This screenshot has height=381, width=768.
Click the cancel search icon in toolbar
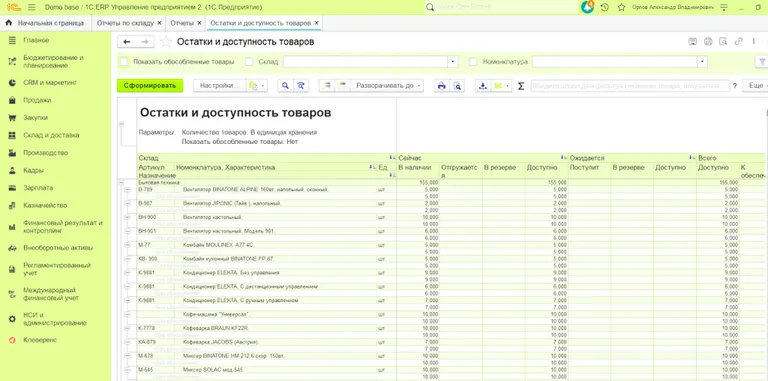301,86
